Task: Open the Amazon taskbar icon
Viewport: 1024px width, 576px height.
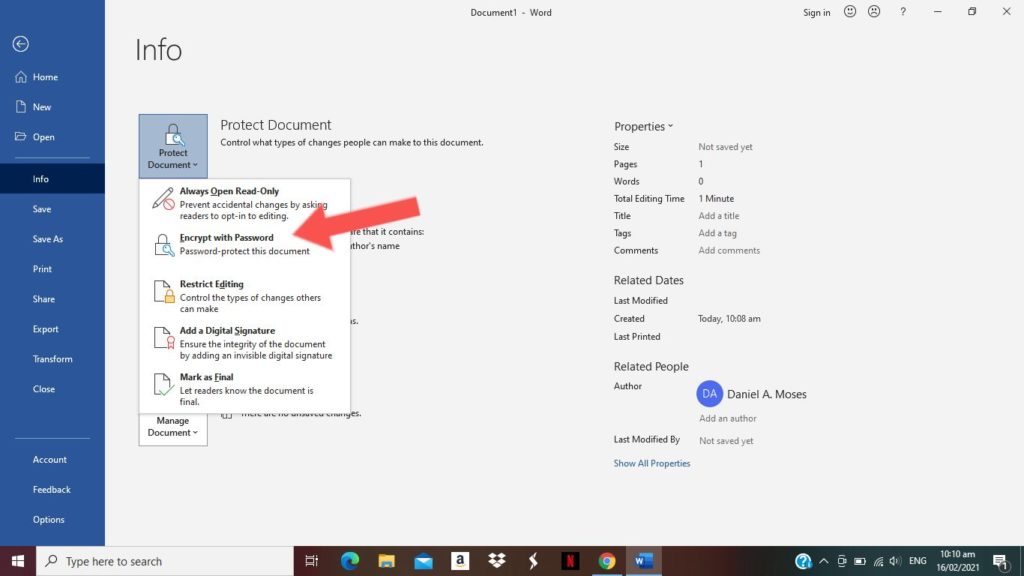Action: tap(460, 561)
